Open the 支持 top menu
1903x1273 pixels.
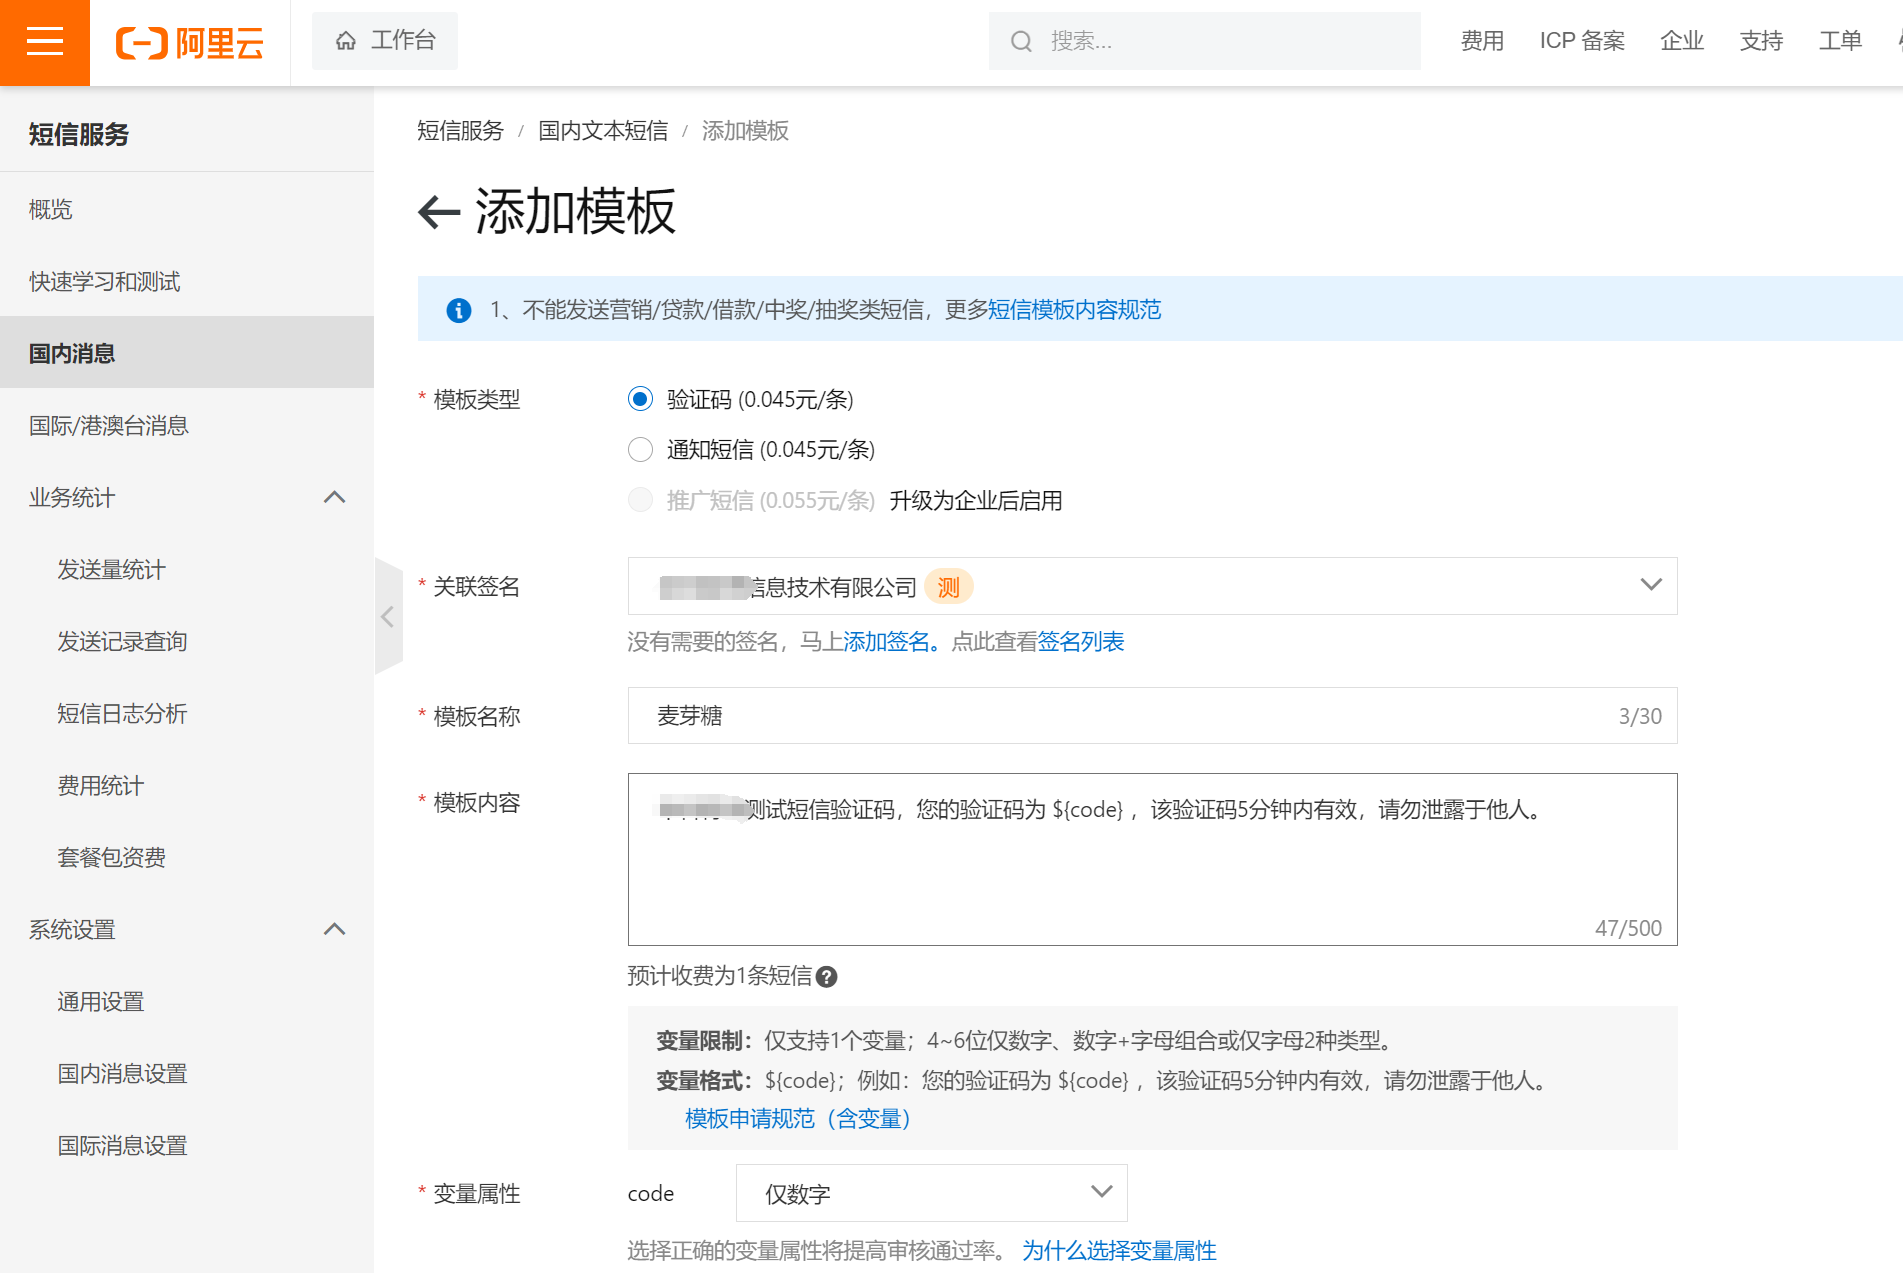tap(1761, 41)
